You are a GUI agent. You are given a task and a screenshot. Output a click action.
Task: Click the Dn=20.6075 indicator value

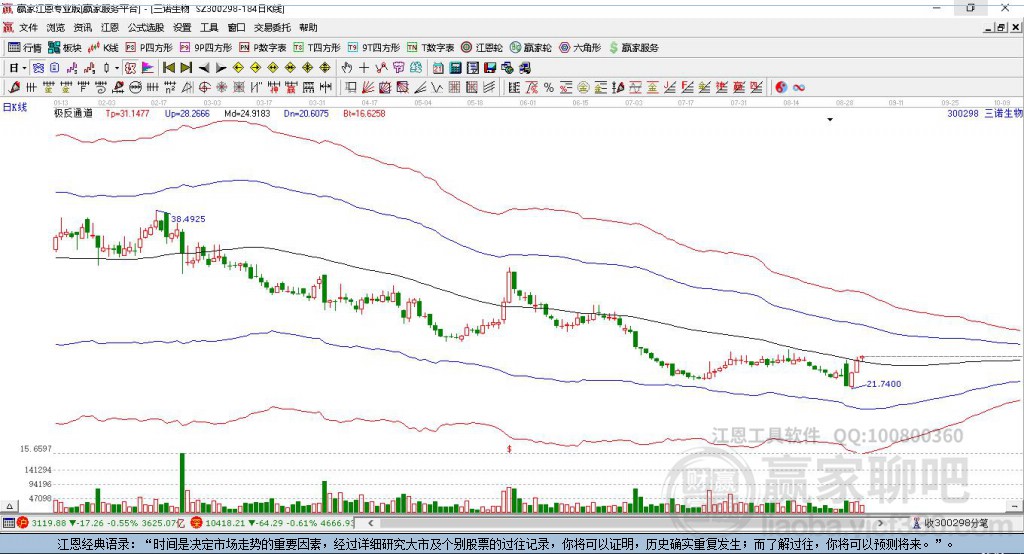[306, 113]
